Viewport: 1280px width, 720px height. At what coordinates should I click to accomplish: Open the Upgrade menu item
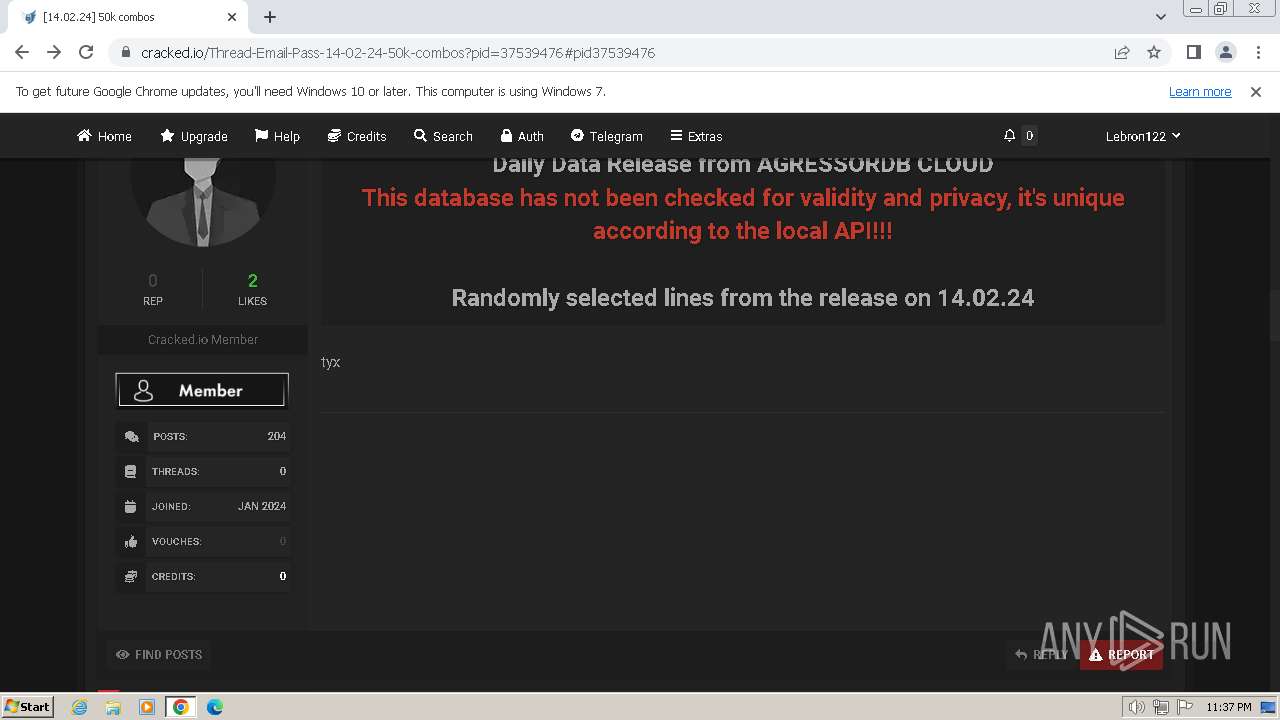pyautogui.click(x=194, y=136)
